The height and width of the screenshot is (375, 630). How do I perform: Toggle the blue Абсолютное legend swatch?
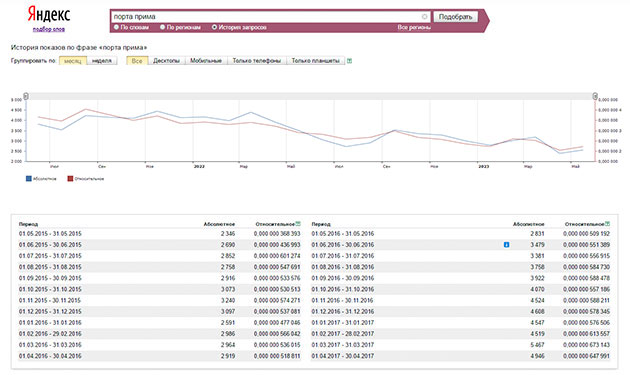tap(29, 178)
